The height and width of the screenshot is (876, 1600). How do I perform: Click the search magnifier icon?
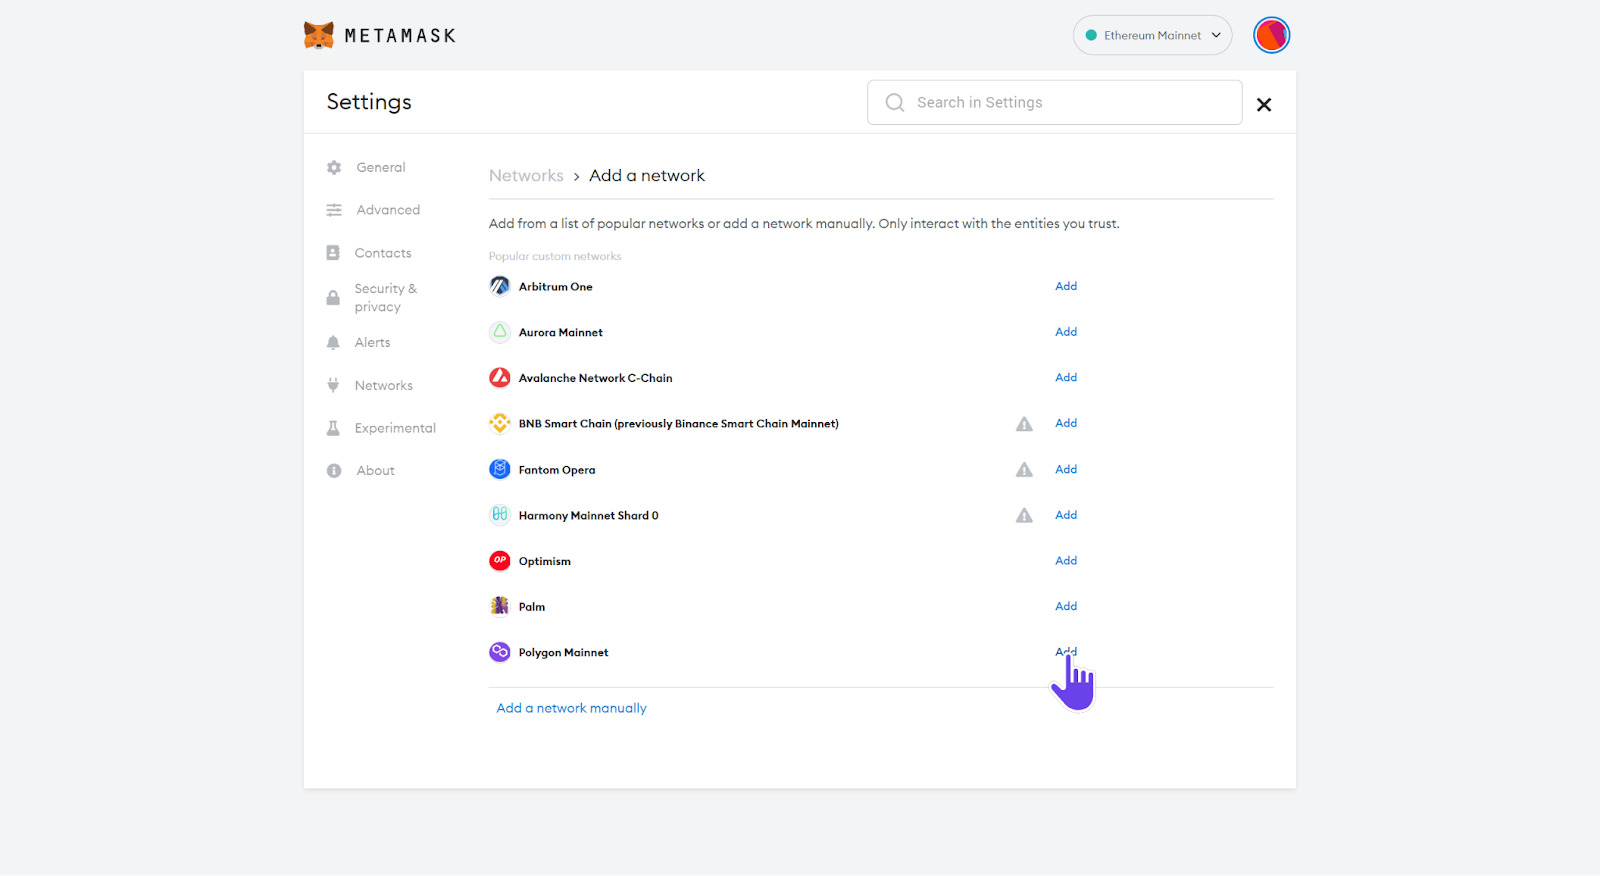[895, 103]
